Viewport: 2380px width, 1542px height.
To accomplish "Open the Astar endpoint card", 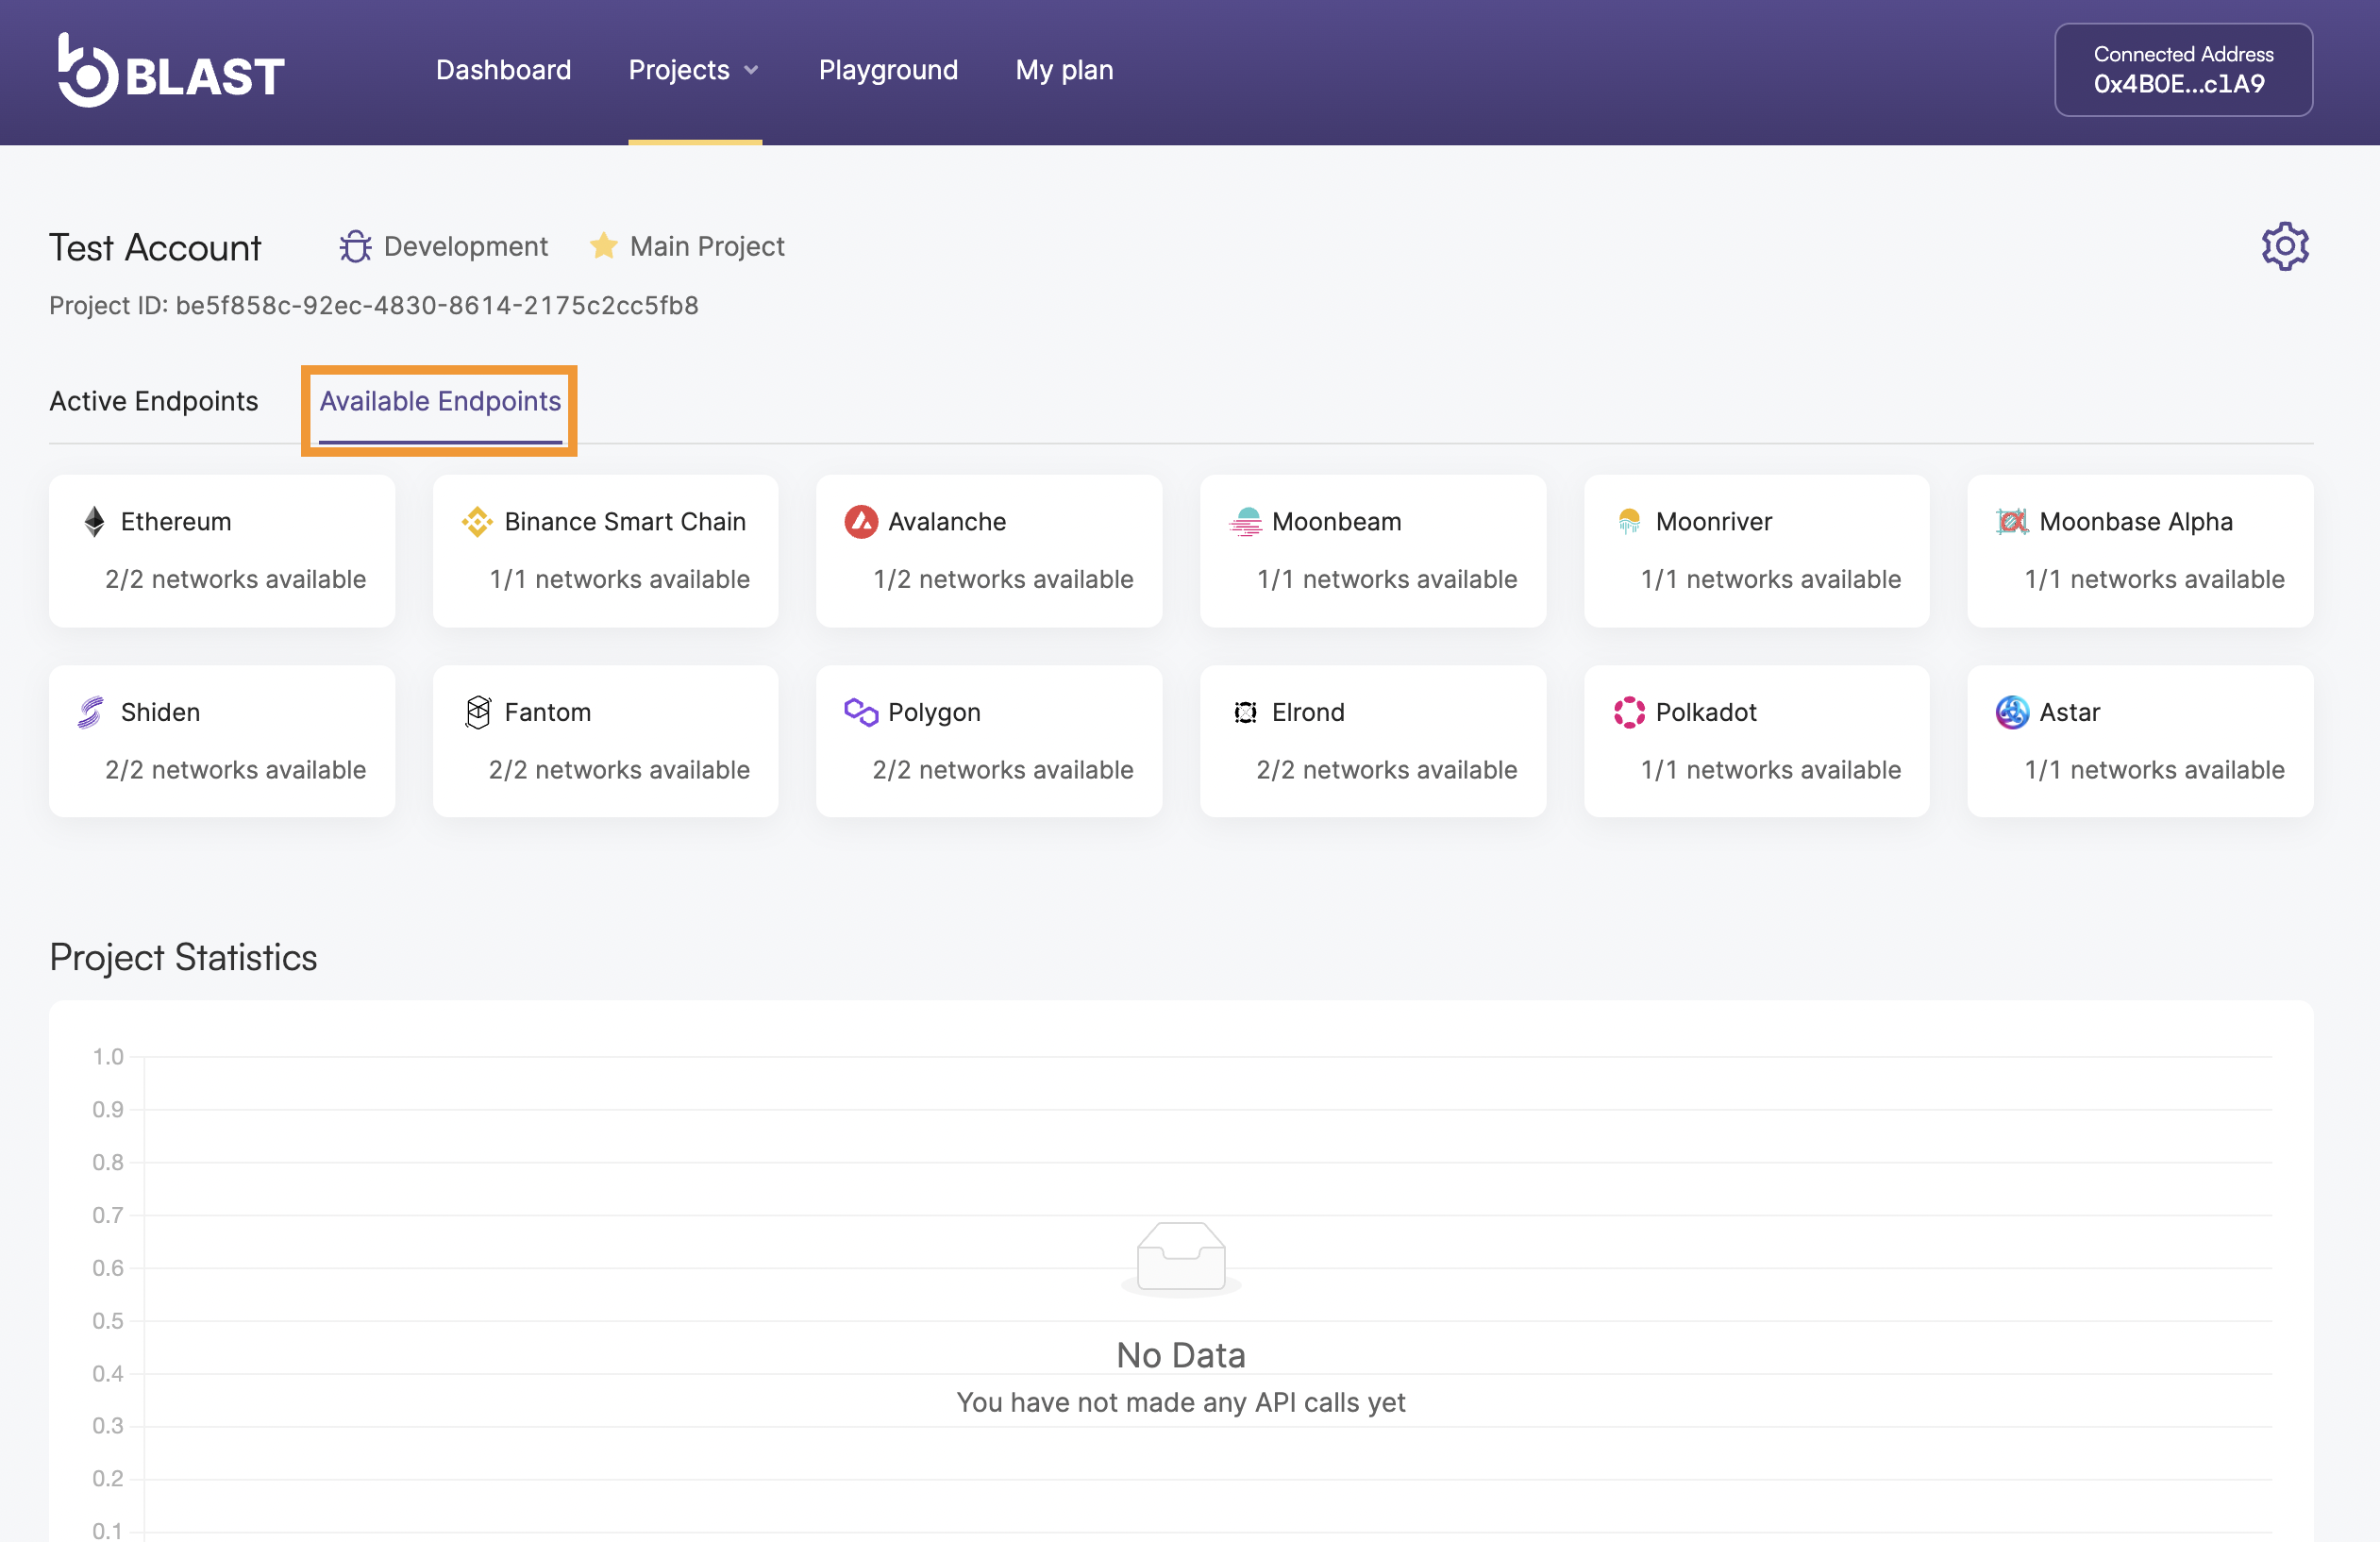I will click(2139, 741).
